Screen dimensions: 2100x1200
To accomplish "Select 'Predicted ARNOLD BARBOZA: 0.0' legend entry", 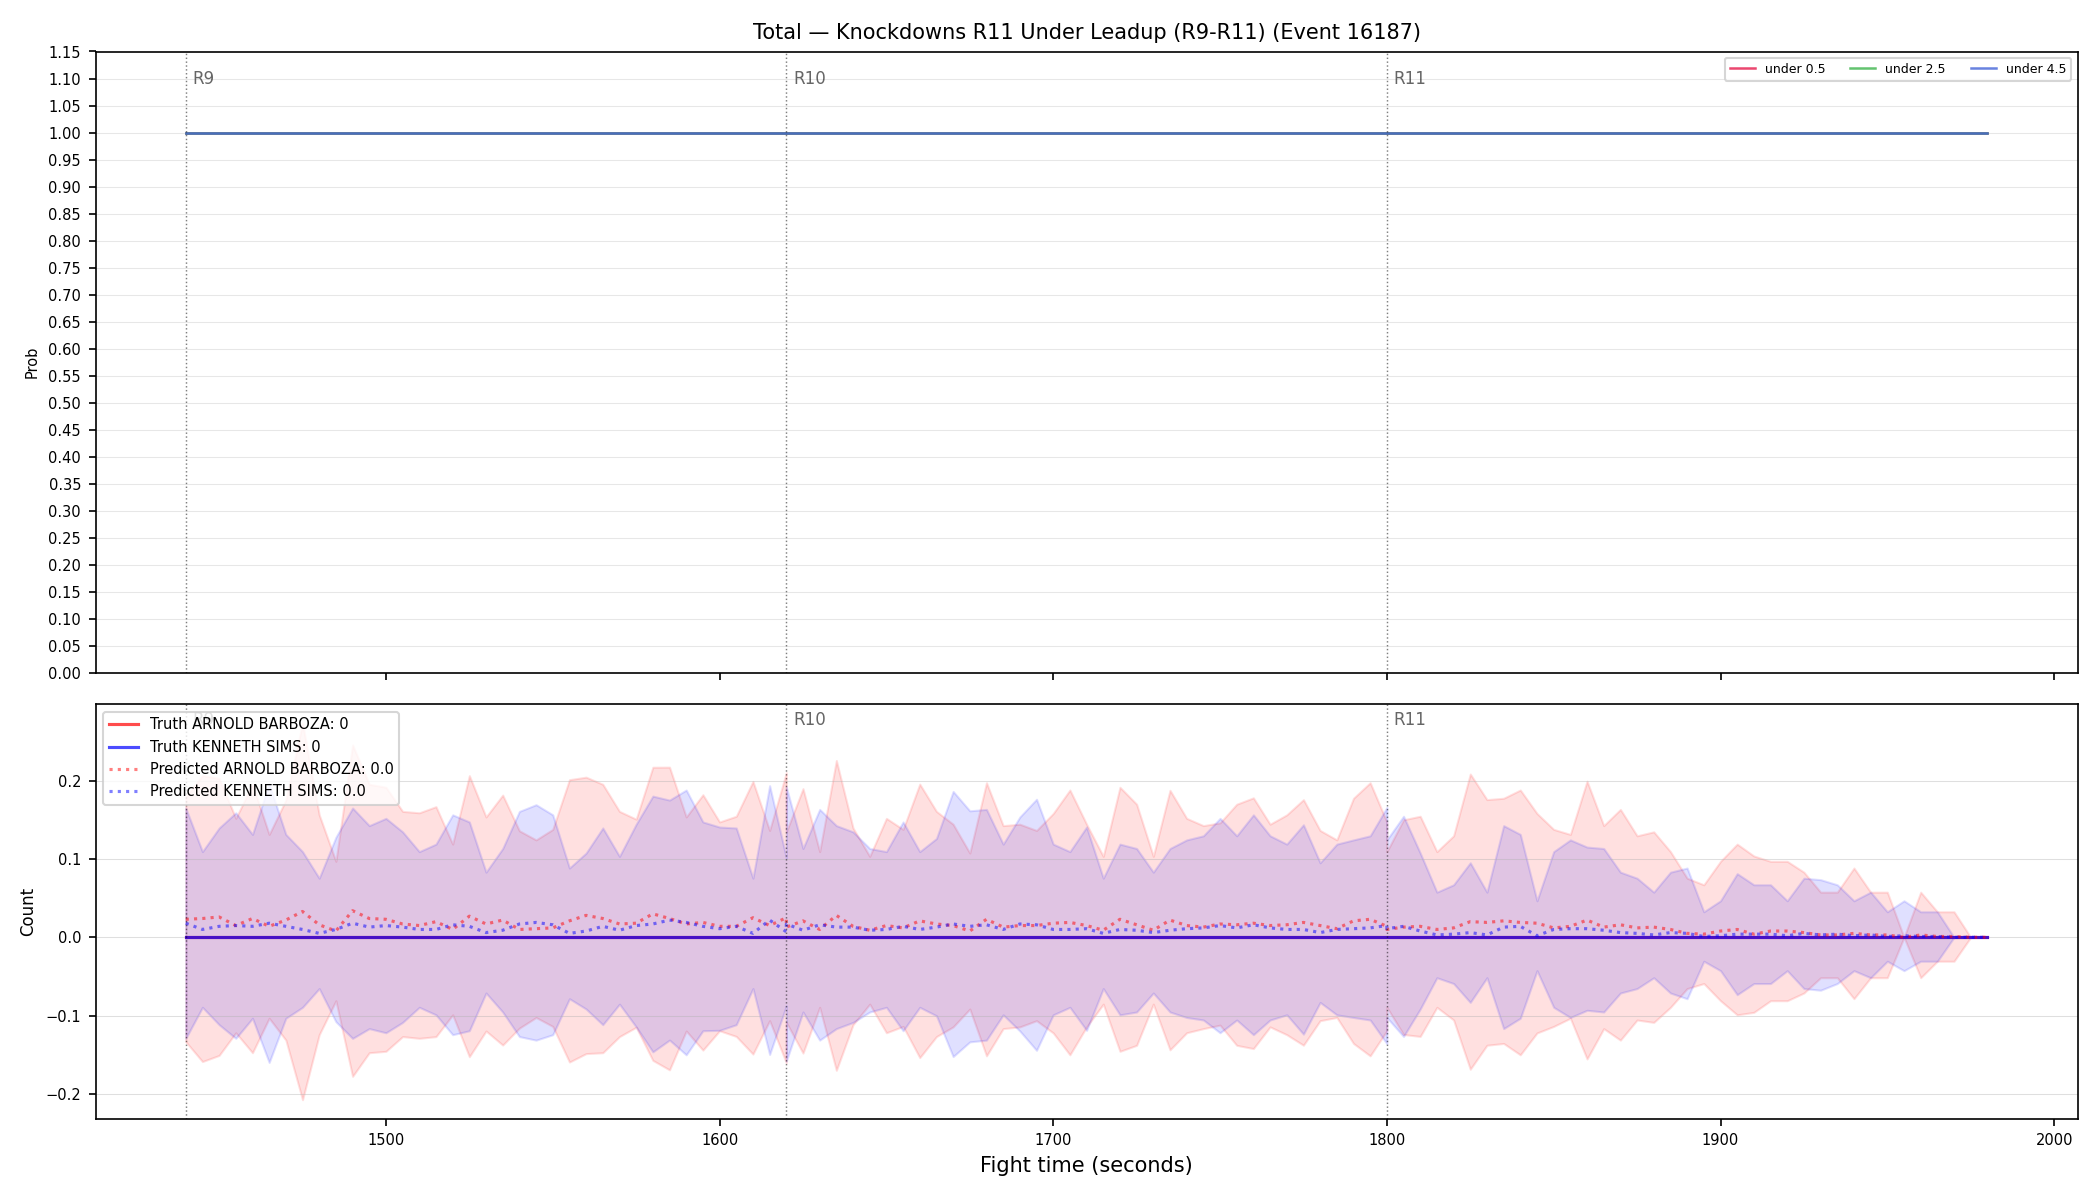I will click(250, 769).
